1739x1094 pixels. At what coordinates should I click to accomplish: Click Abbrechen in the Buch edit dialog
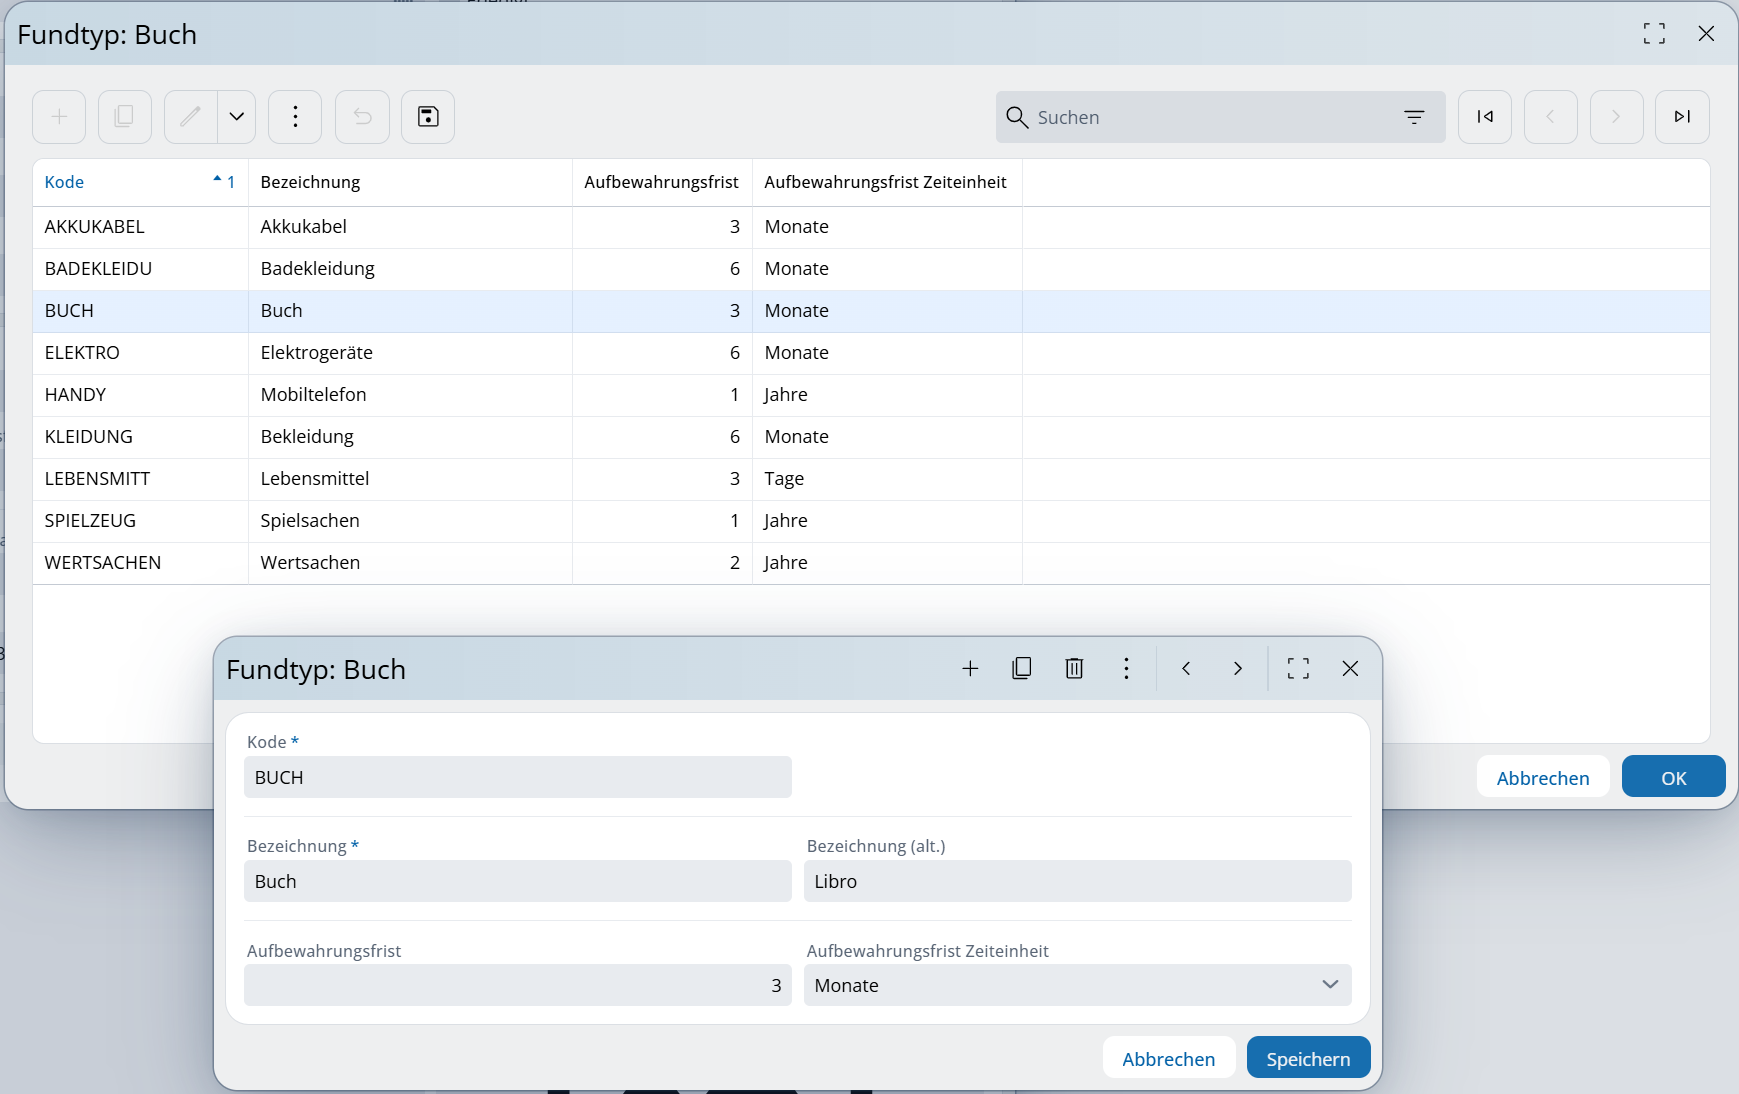click(x=1168, y=1059)
